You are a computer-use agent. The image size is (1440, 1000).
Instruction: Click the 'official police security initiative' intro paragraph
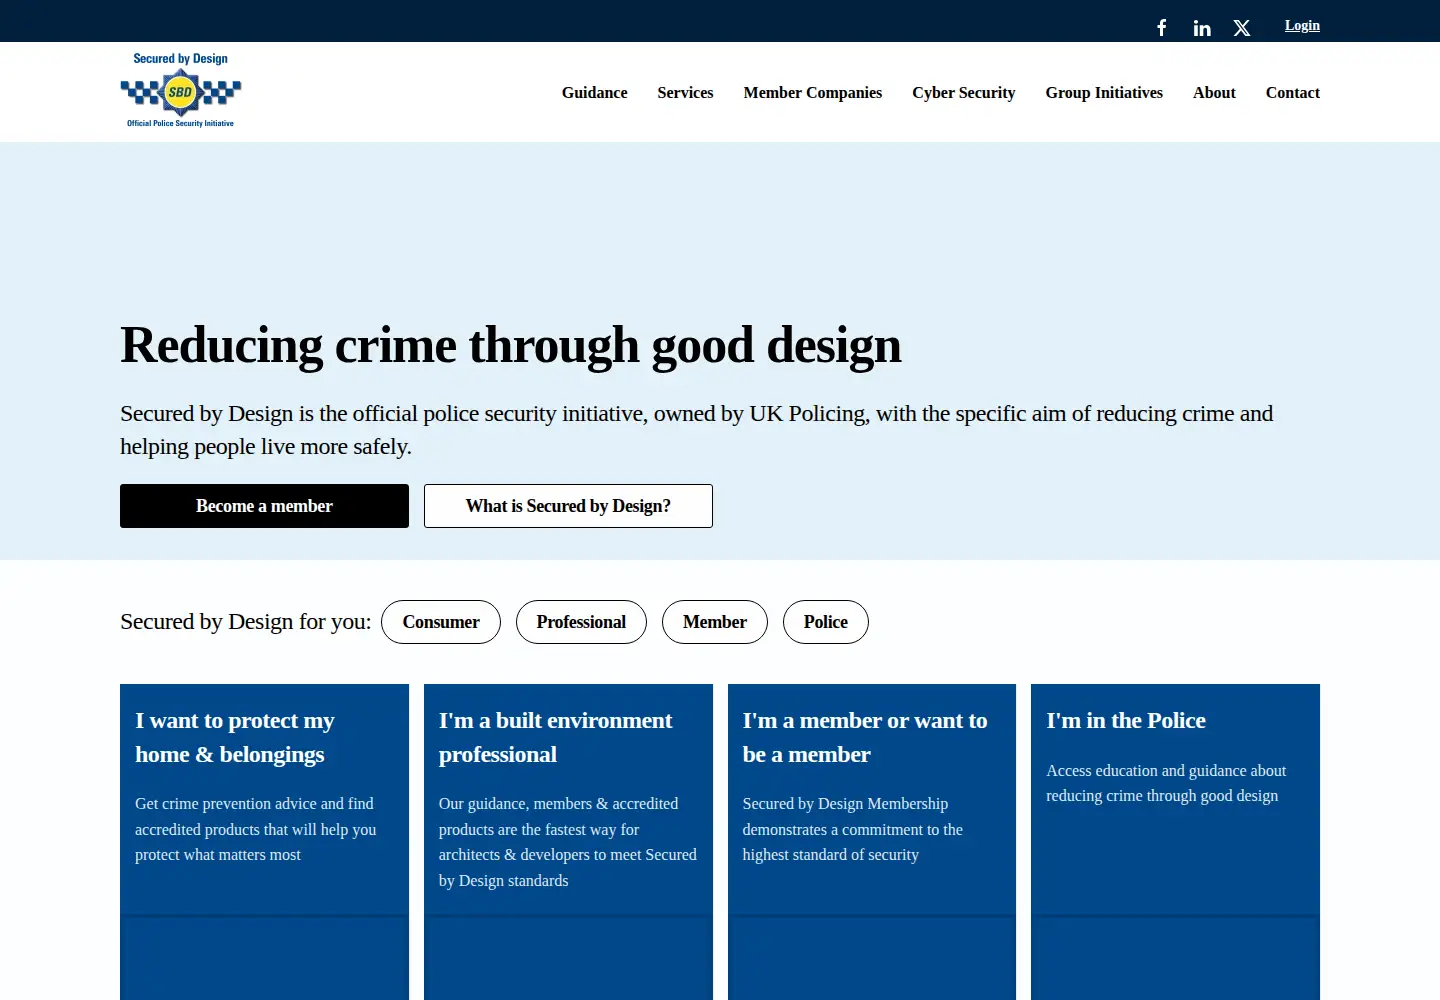(696, 430)
